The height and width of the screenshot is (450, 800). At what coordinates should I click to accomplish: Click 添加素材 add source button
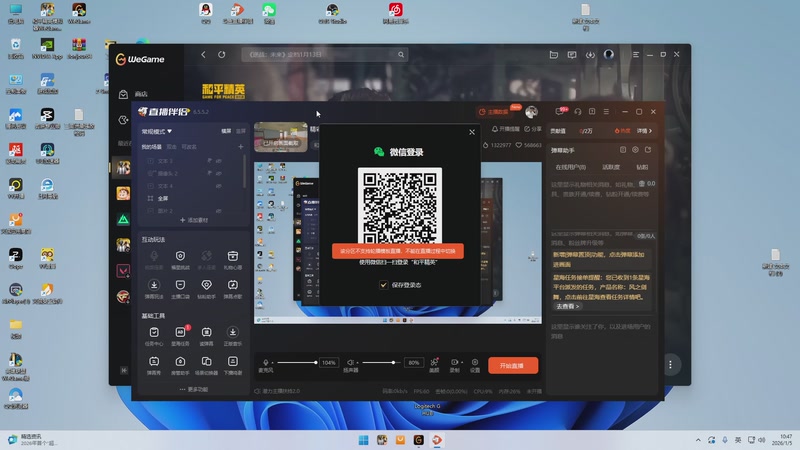tap(194, 220)
